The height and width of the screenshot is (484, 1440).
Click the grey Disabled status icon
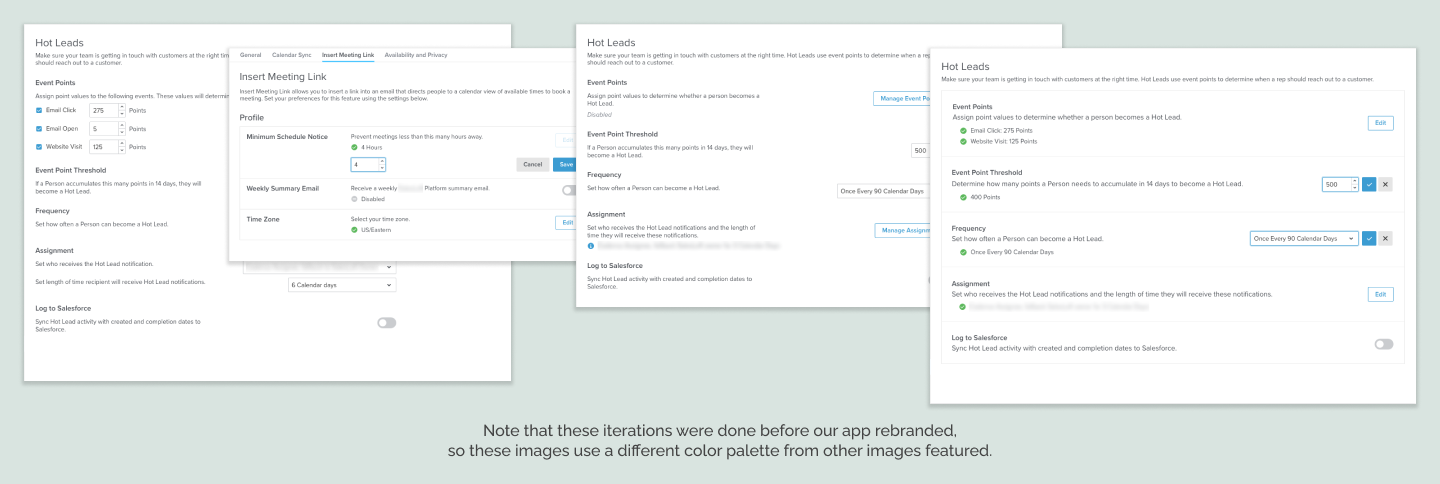pos(355,198)
